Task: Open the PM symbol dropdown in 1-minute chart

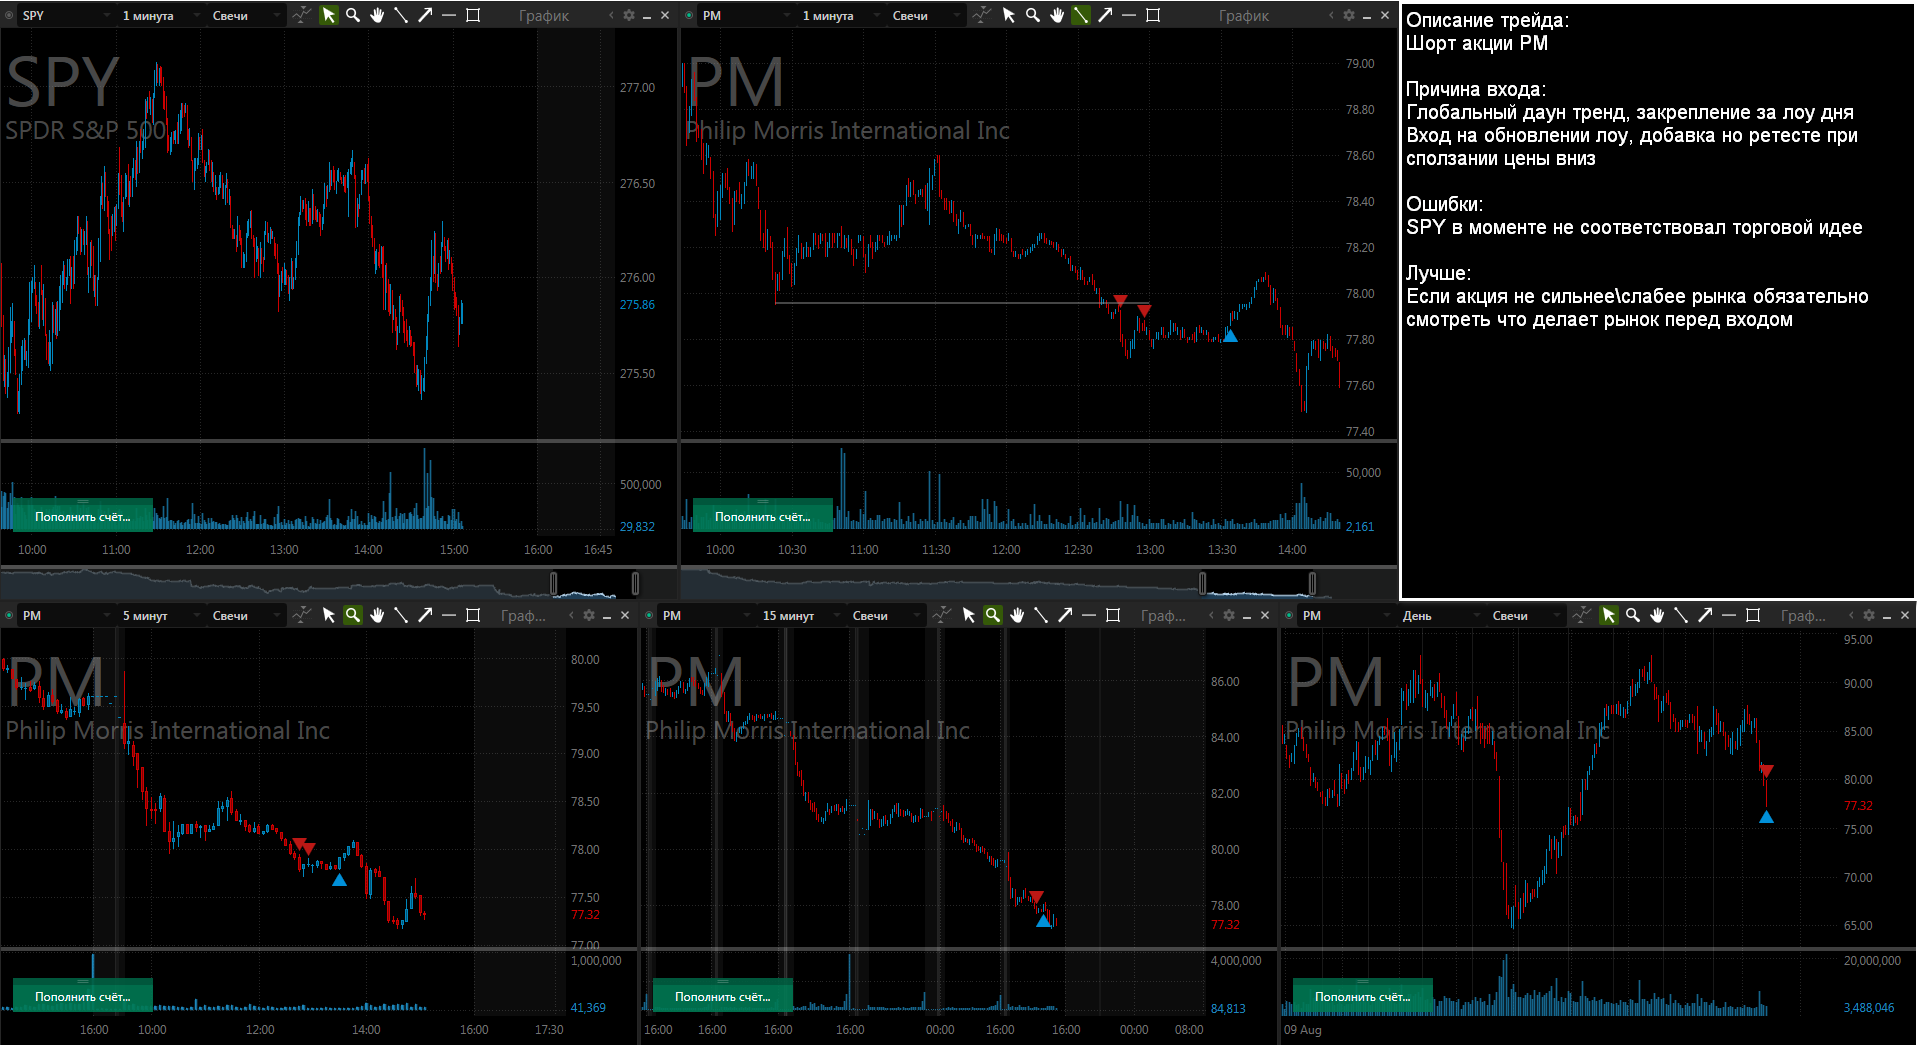Action: [745, 15]
